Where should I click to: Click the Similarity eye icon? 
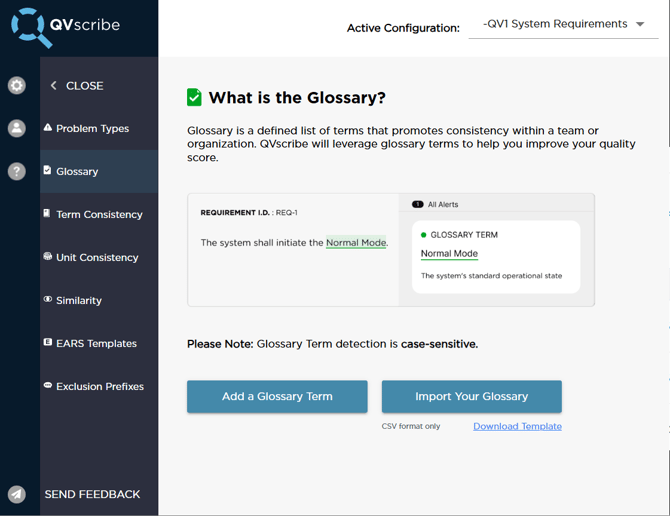pyautogui.click(x=48, y=300)
